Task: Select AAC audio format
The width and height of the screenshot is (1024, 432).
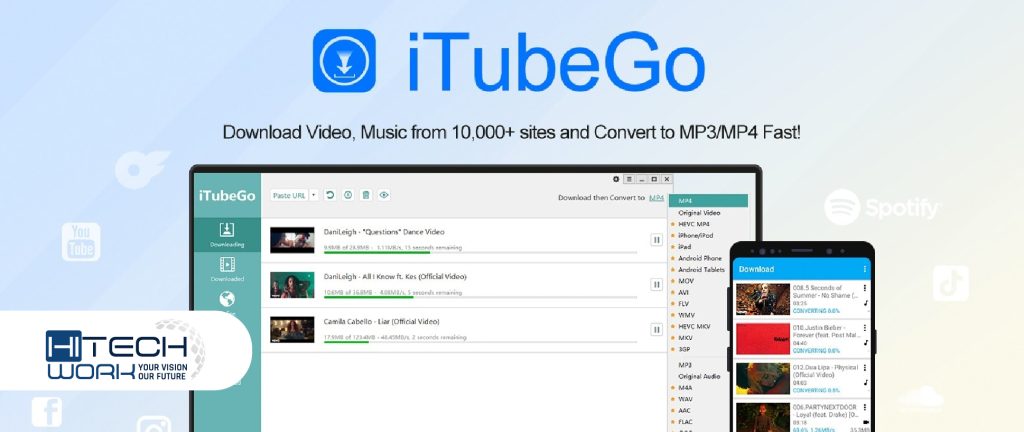Action: 685,410
